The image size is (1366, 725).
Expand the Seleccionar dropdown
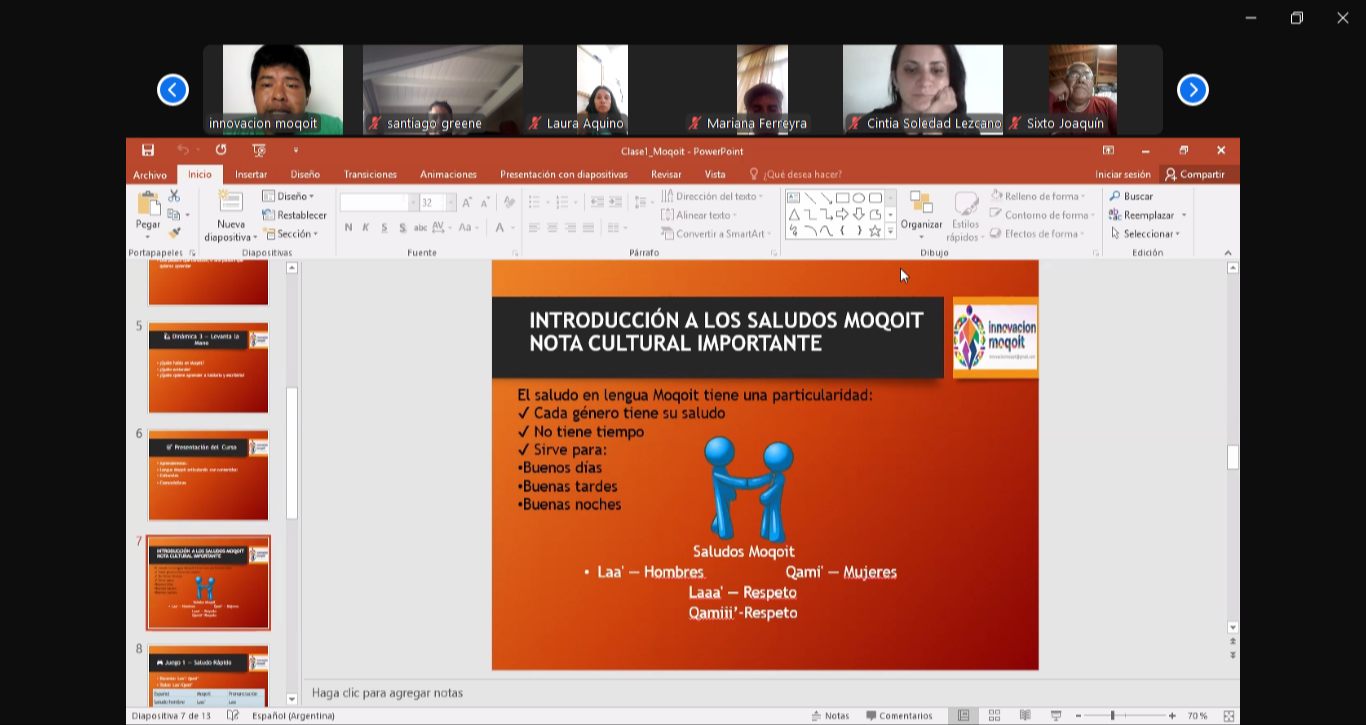point(1146,234)
